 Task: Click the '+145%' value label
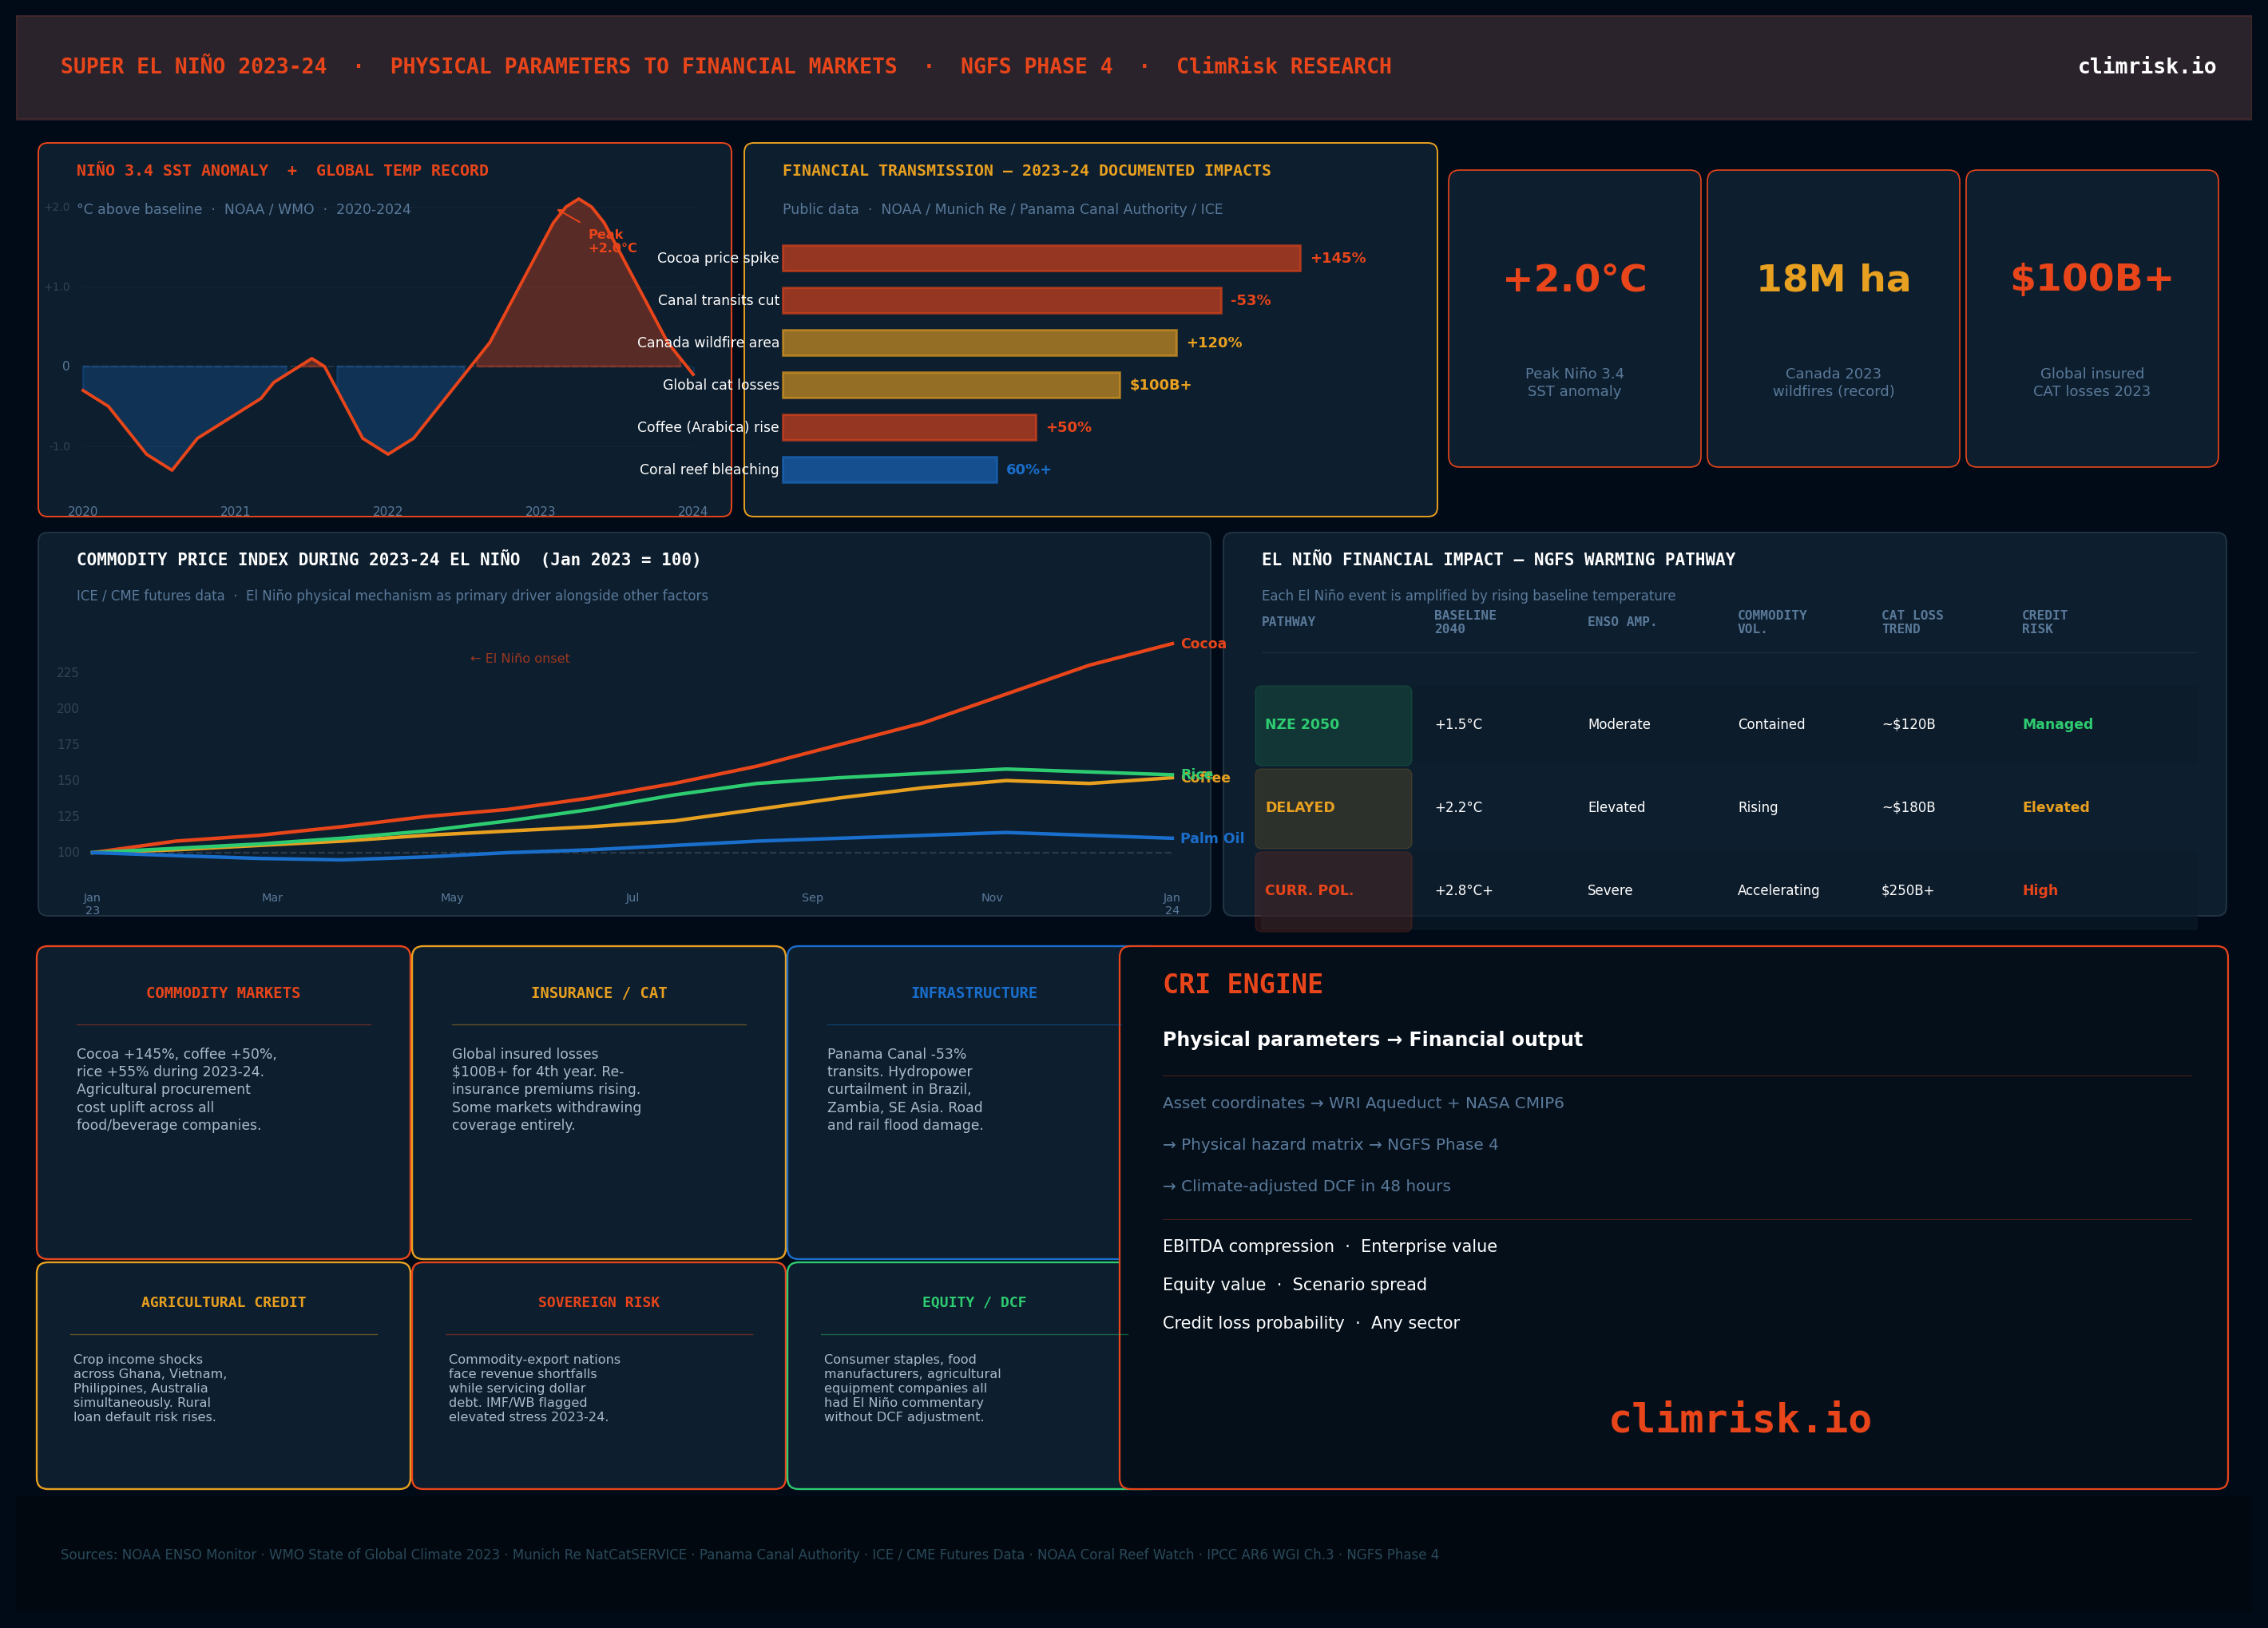click(x=1338, y=258)
